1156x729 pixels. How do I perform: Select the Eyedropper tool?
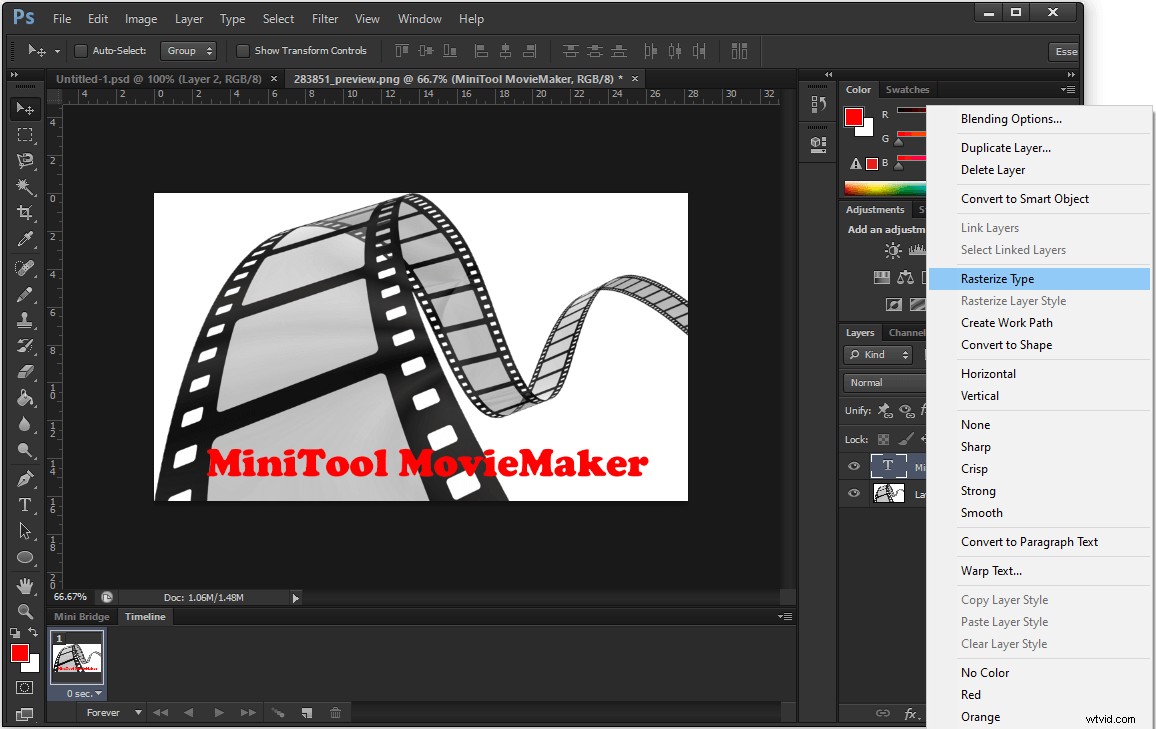click(24, 239)
